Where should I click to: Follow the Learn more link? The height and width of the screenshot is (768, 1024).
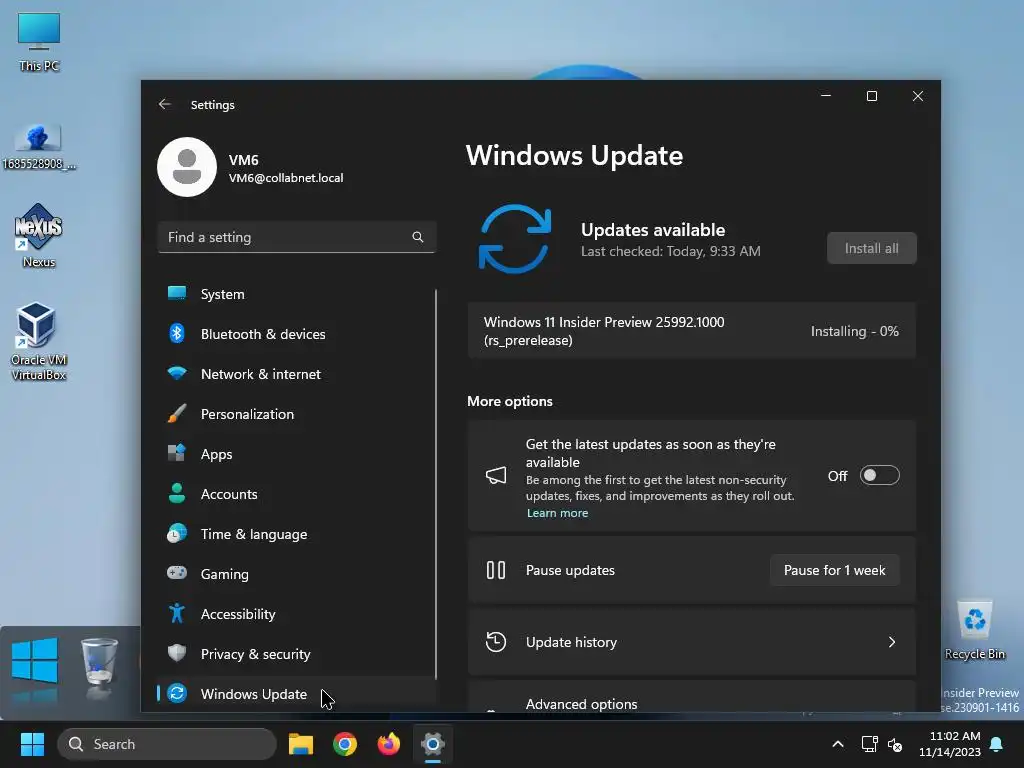coord(557,513)
